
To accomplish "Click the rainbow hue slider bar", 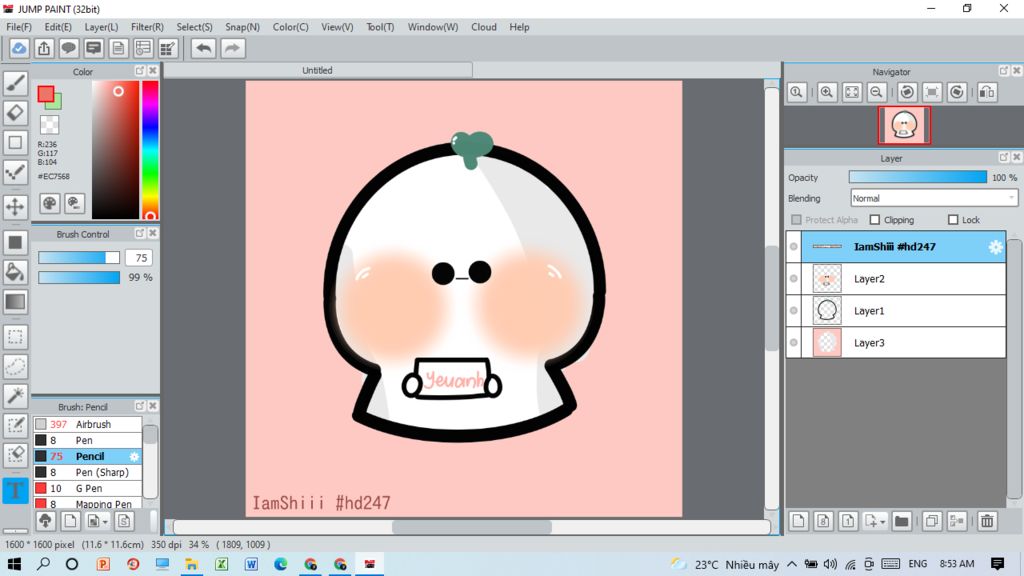I will (150, 149).
